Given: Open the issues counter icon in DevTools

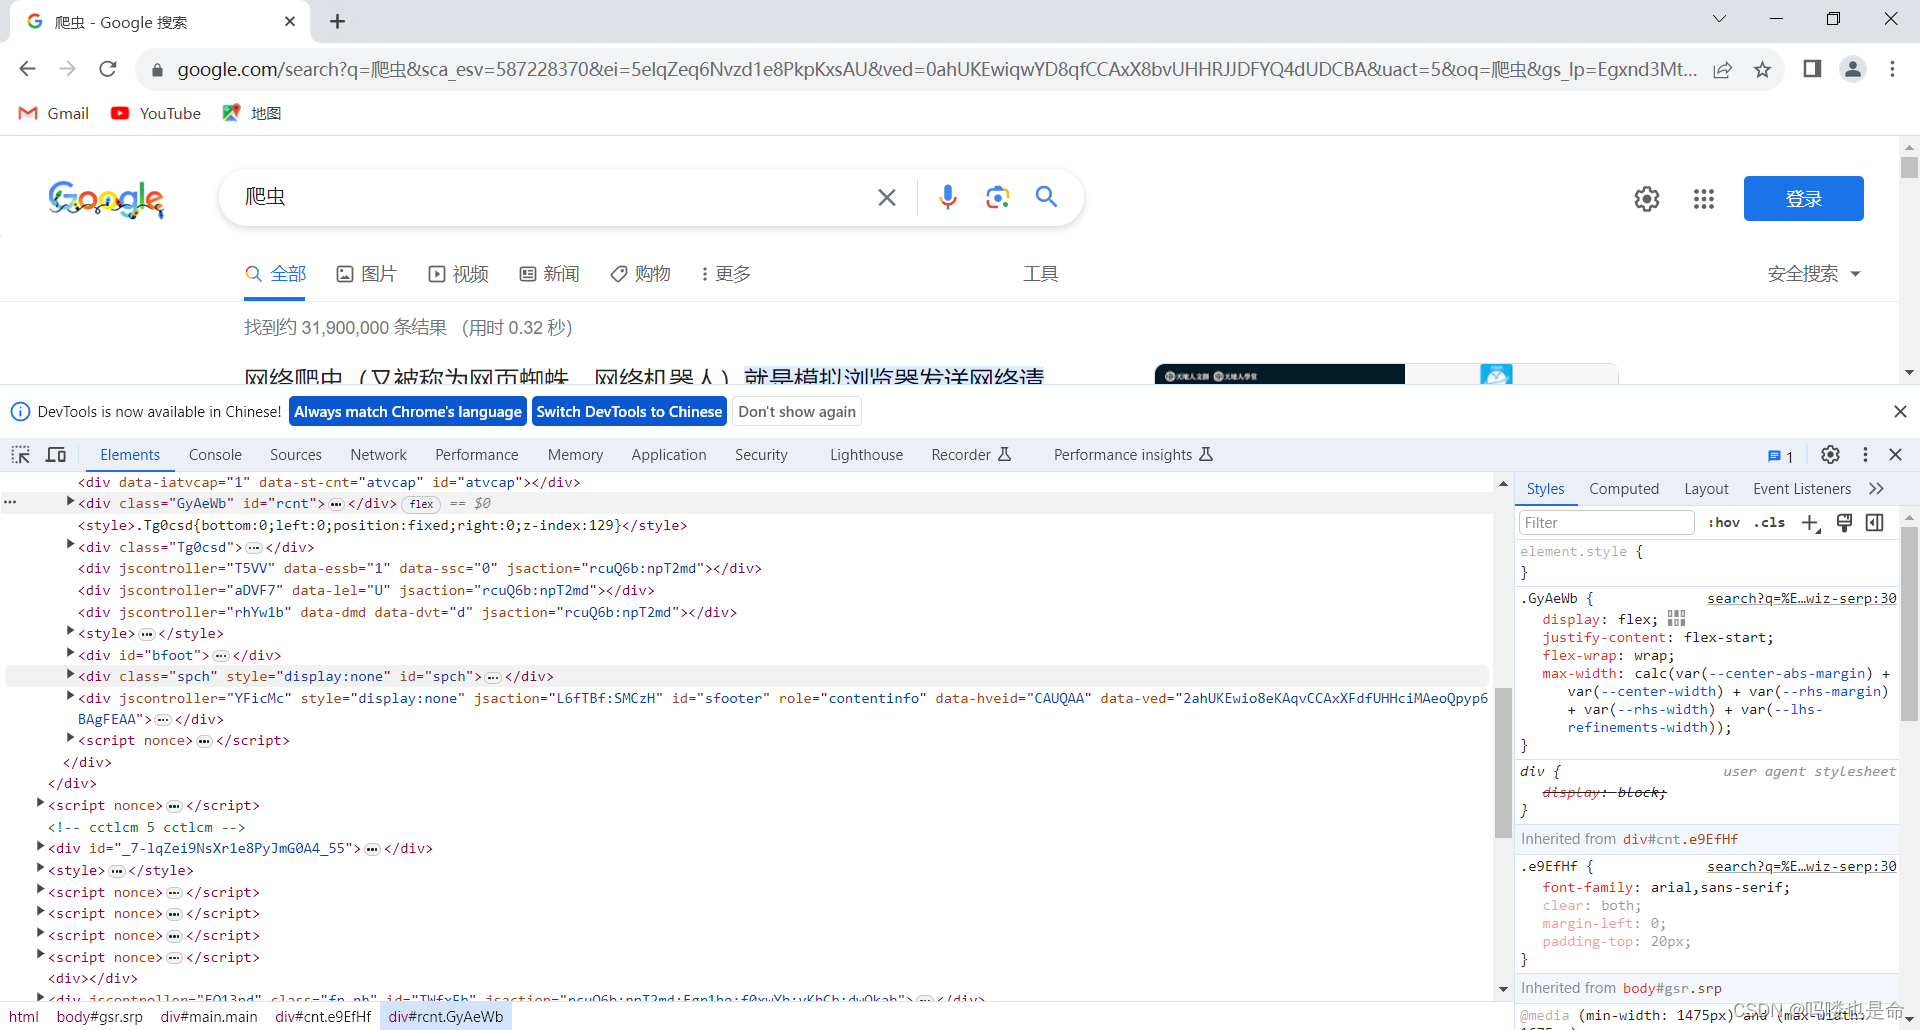Looking at the screenshot, I should point(1780,456).
